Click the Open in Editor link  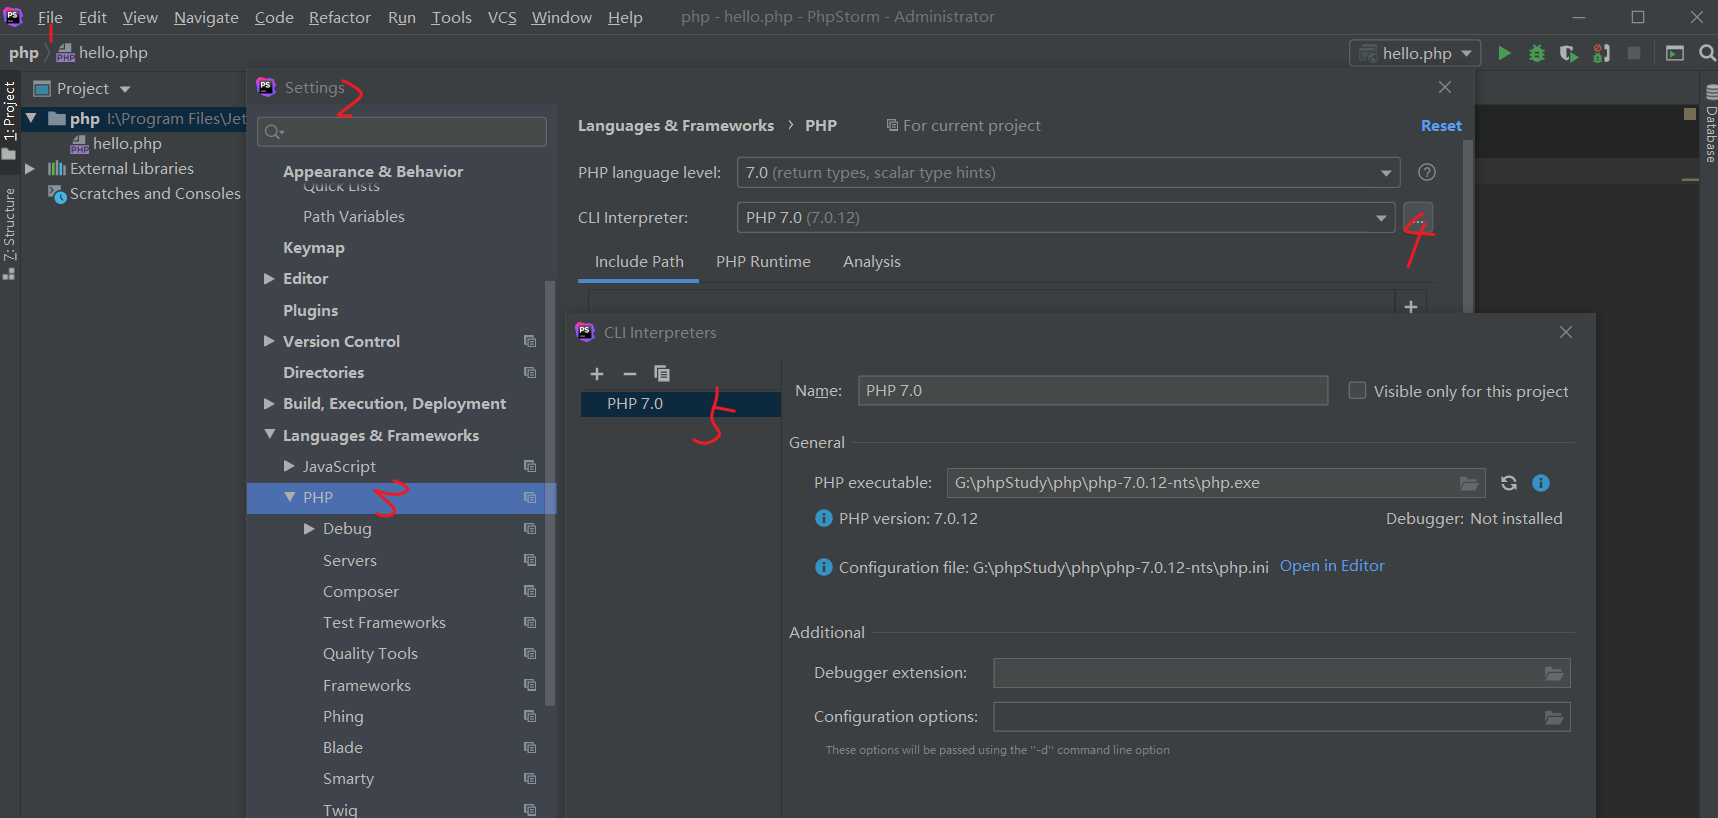click(x=1332, y=566)
